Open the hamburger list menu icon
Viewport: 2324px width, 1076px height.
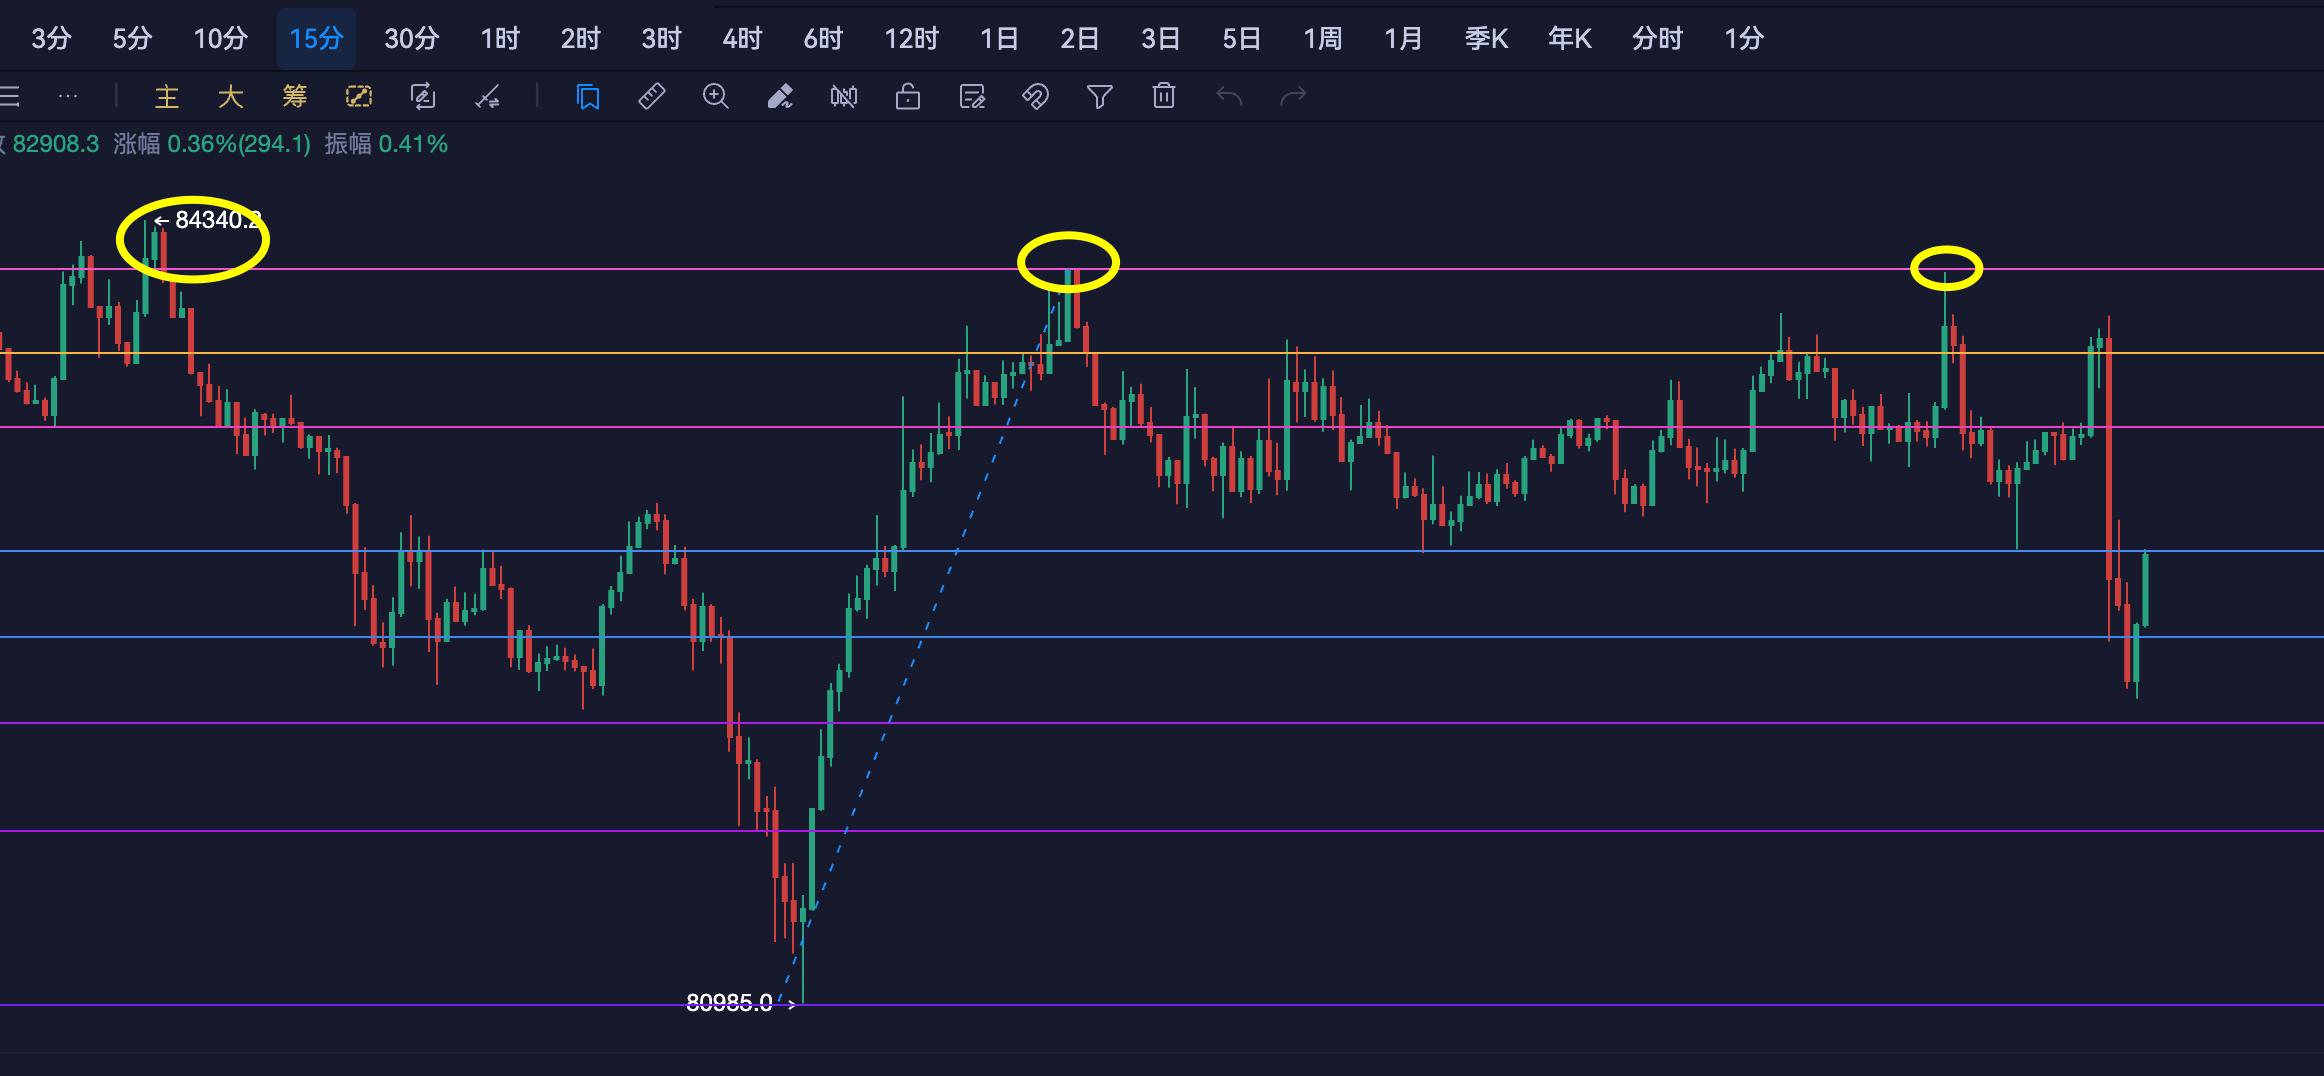[10, 97]
